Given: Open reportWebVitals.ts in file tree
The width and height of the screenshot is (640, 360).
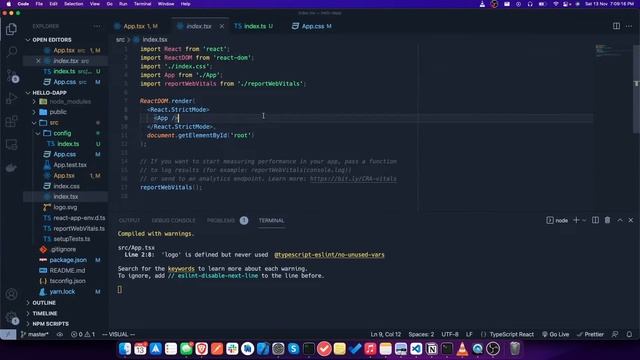Looking at the screenshot, I should [66, 229].
